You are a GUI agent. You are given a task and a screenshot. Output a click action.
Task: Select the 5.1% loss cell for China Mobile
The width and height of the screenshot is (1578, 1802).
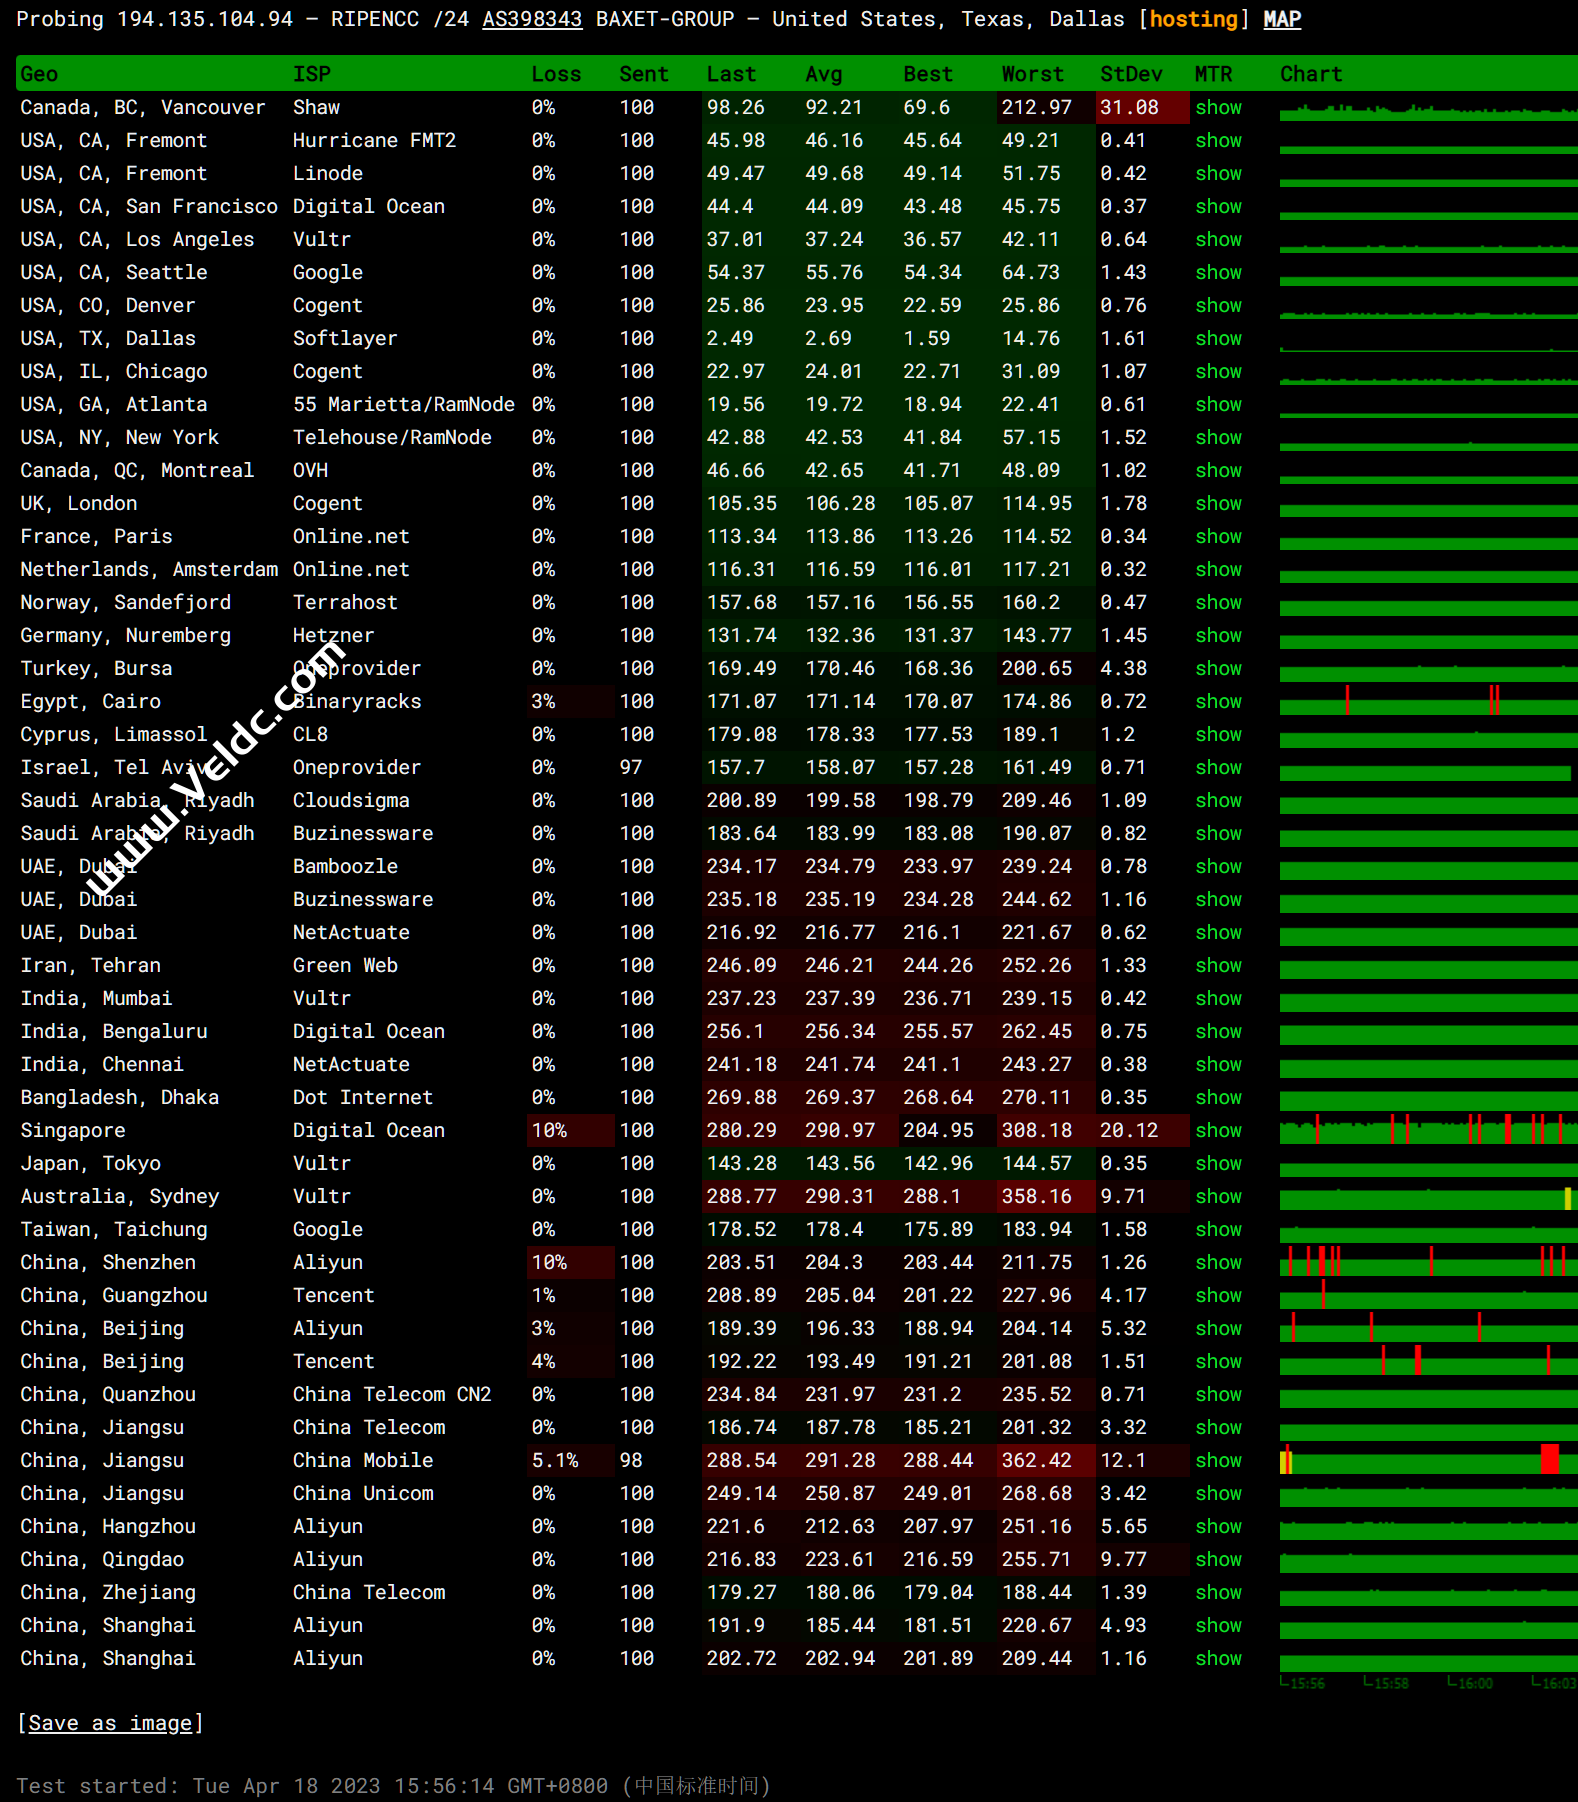pos(570,1460)
